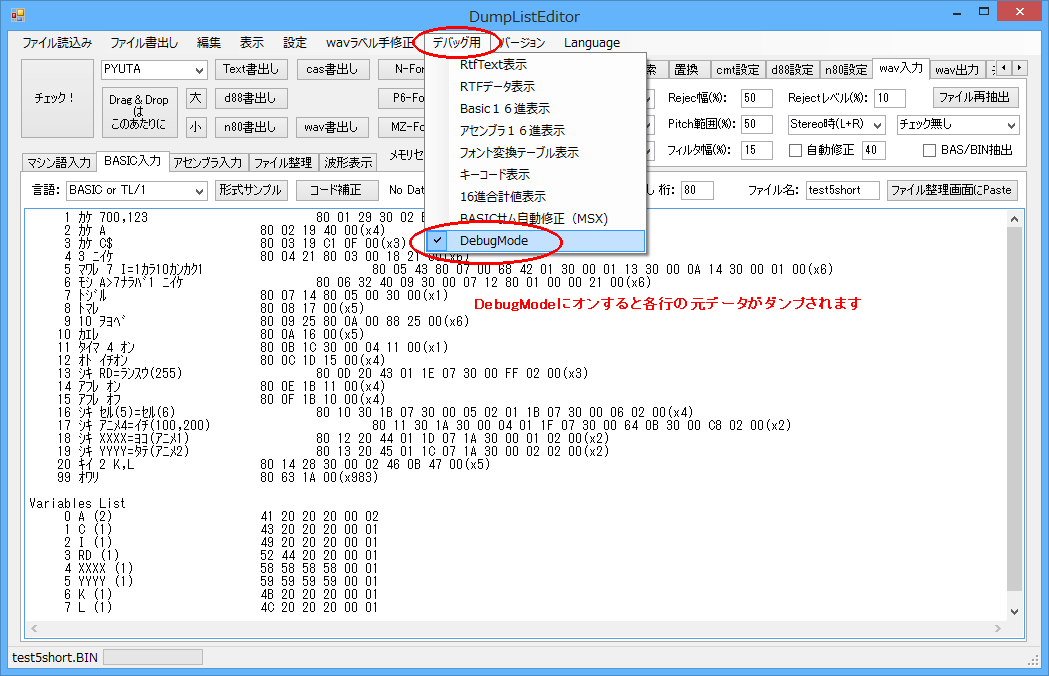
Task: Click the horizontal scrollbar right arrow
Action: 997,628
